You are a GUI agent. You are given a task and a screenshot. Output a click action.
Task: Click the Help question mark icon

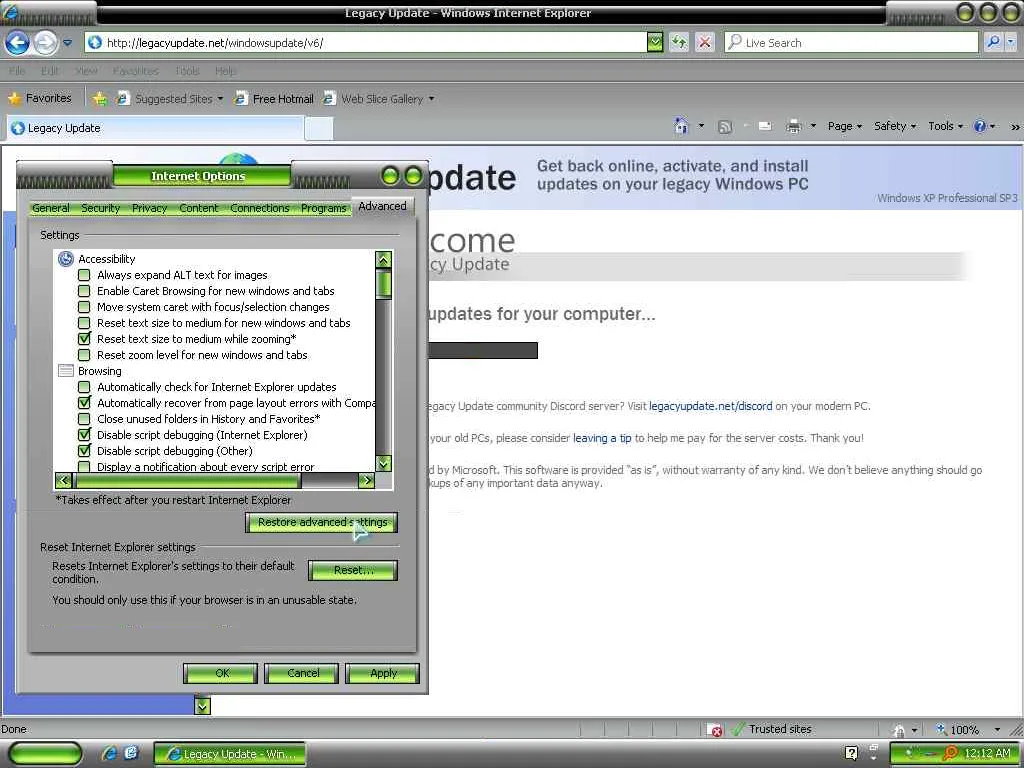980,126
